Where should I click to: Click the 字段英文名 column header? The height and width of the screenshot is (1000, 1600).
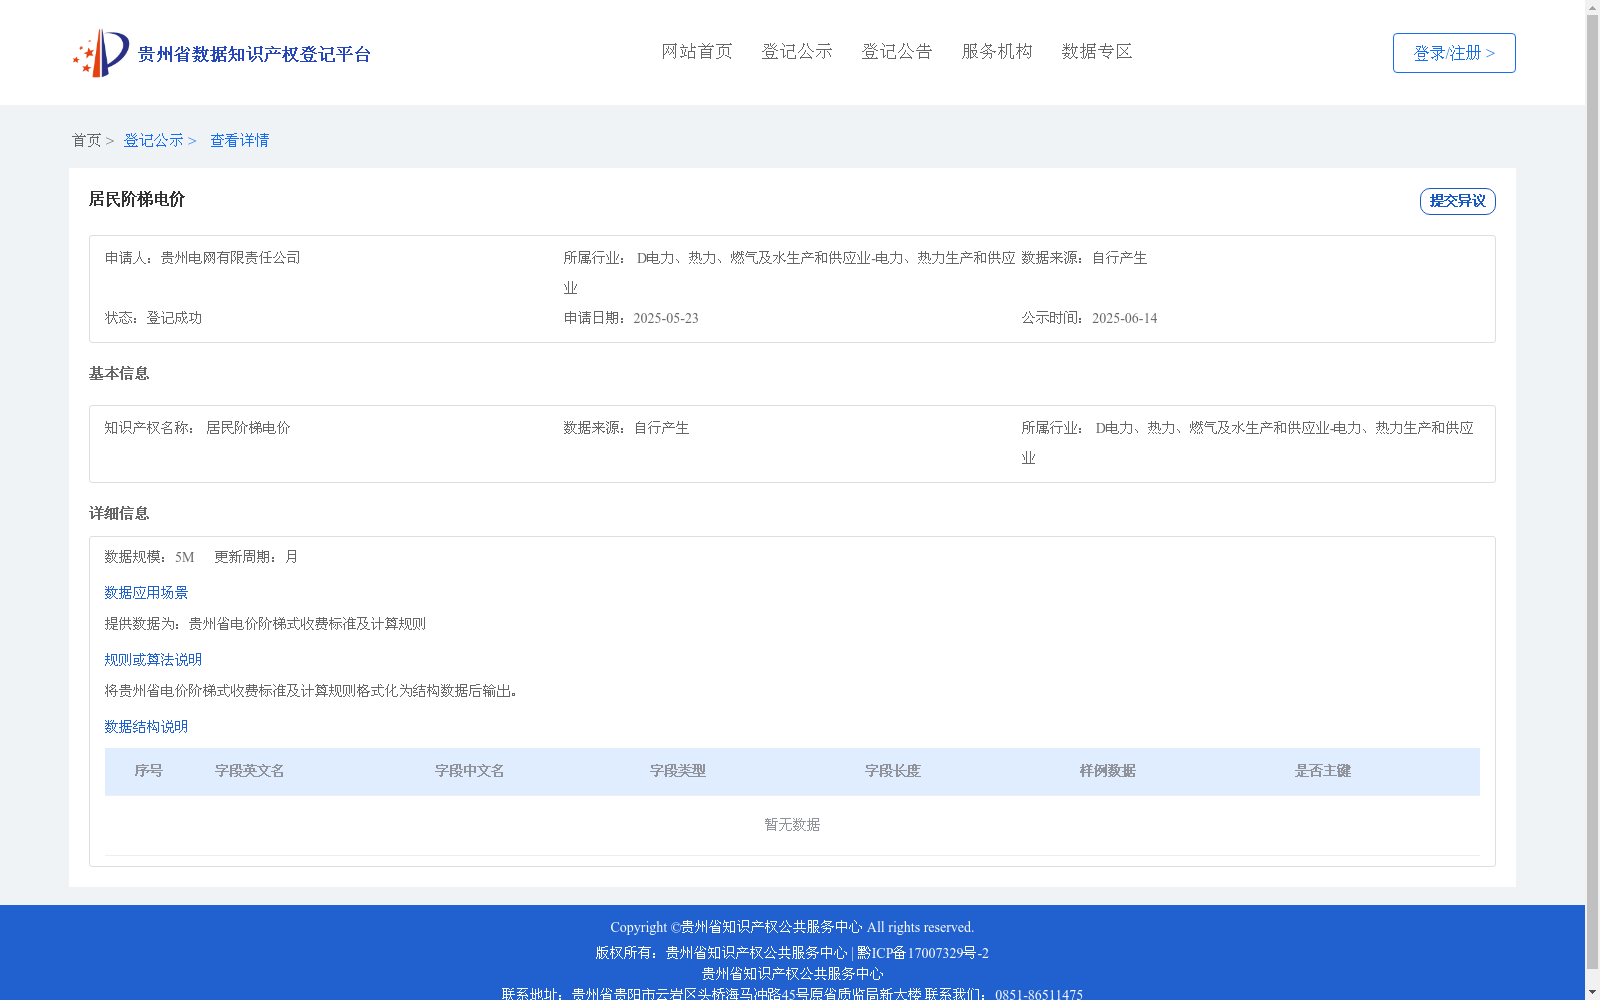[250, 771]
